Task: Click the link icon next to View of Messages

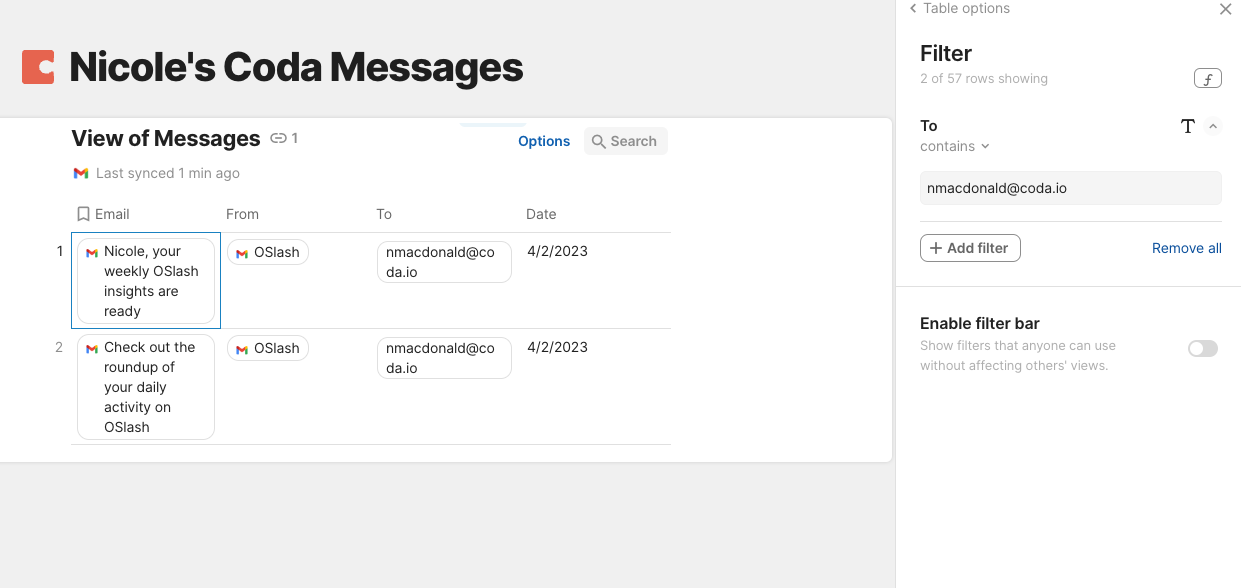Action: point(279,139)
